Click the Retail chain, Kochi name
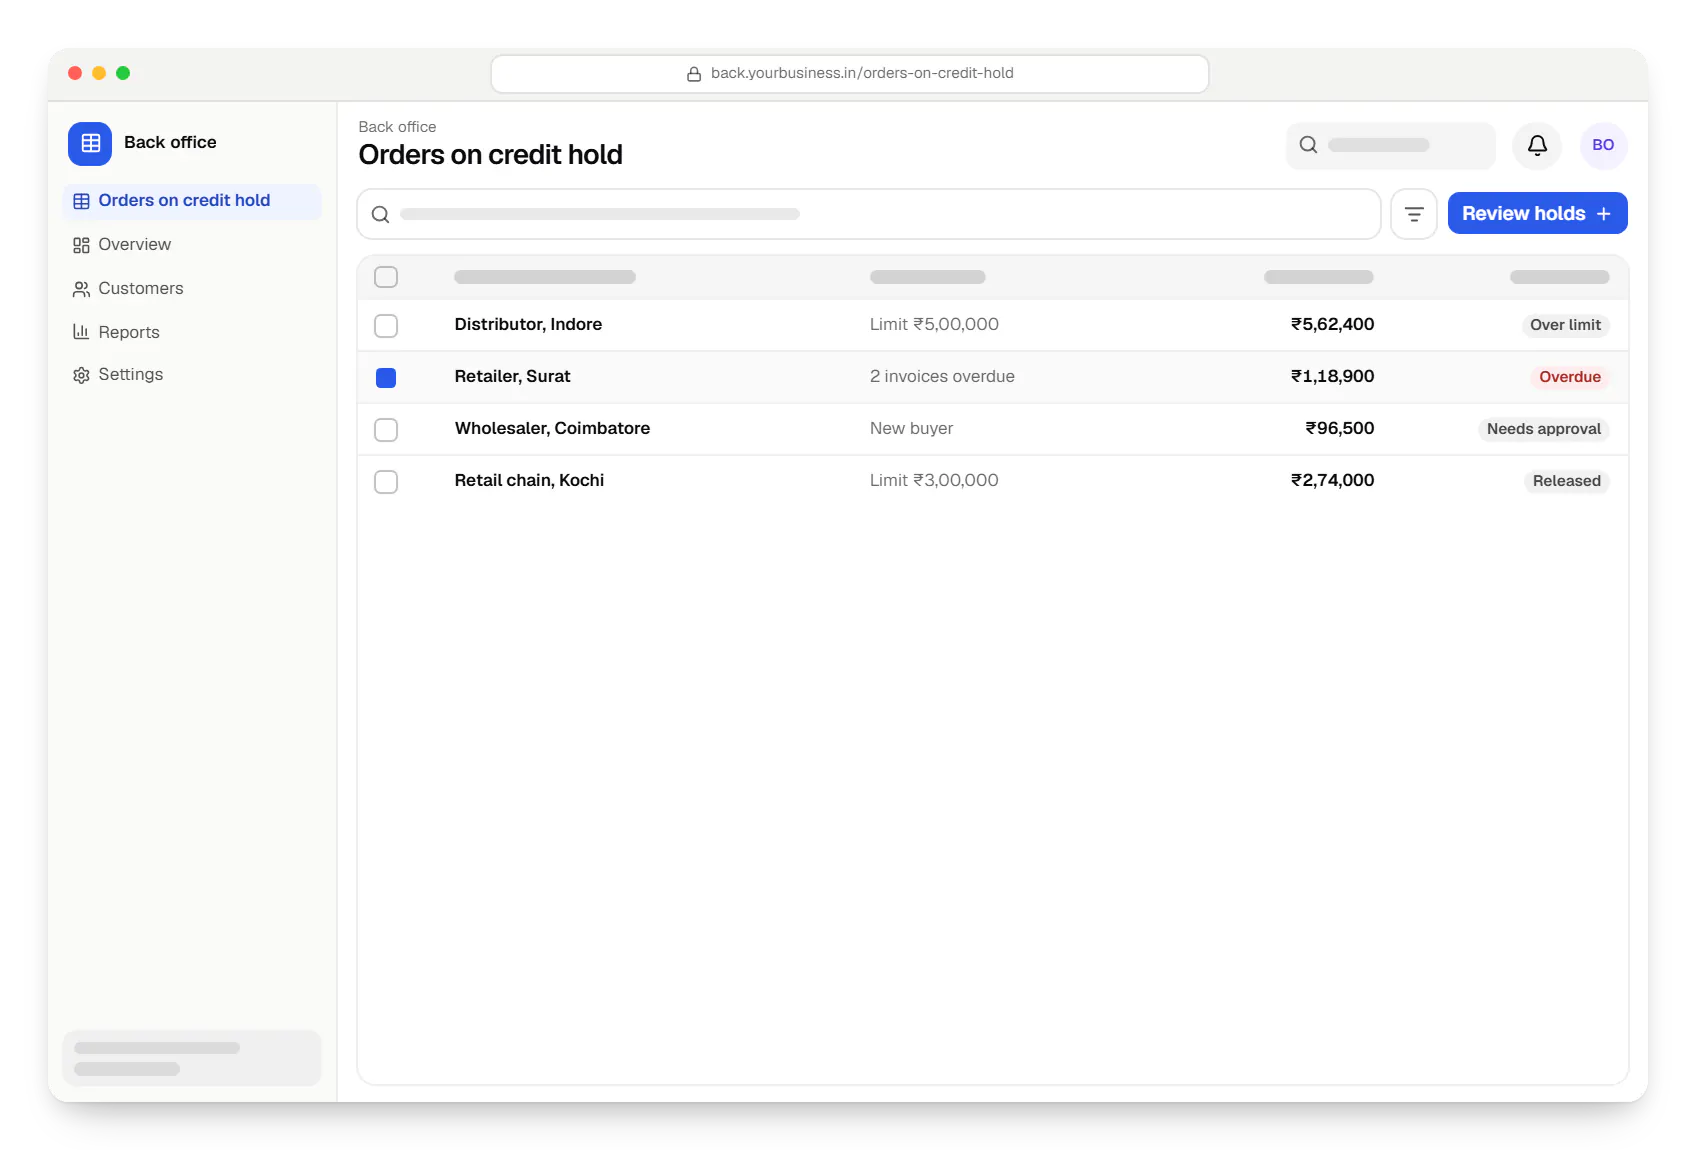 (x=529, y=480)
